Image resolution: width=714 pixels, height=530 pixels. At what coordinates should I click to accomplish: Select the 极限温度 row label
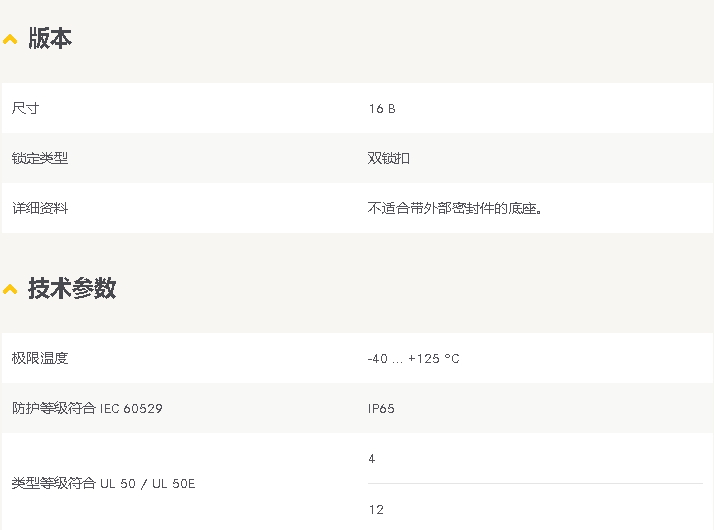pyautogui.click(x=40, y=358)
